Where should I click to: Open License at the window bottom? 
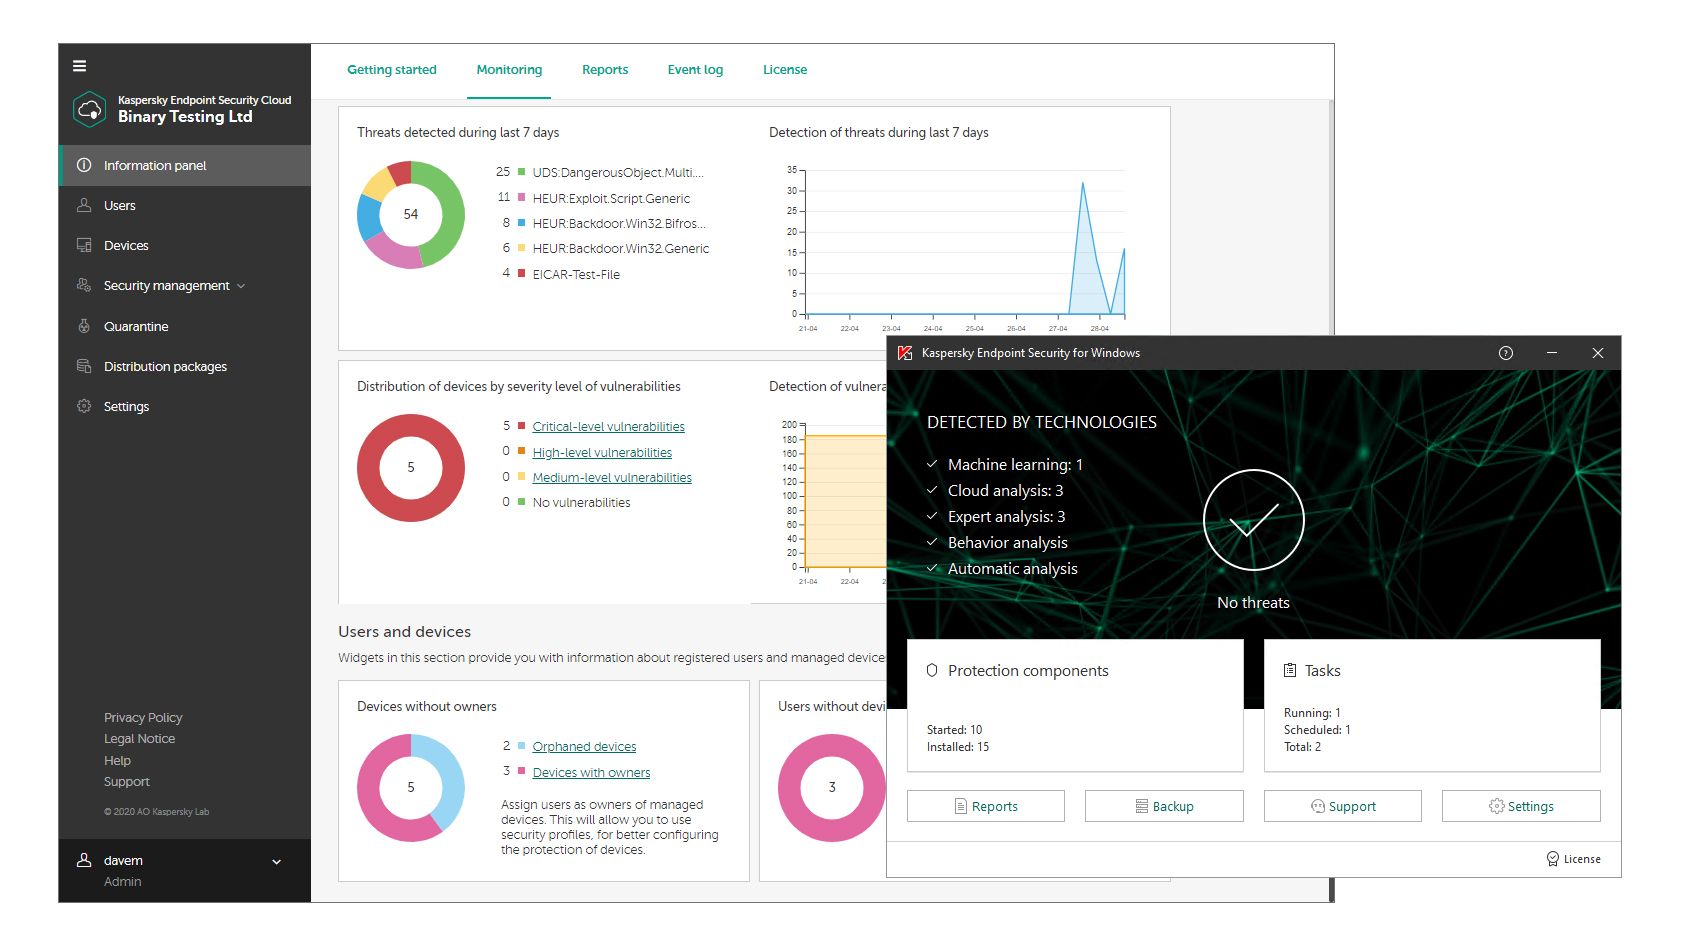click(1574, 859)
